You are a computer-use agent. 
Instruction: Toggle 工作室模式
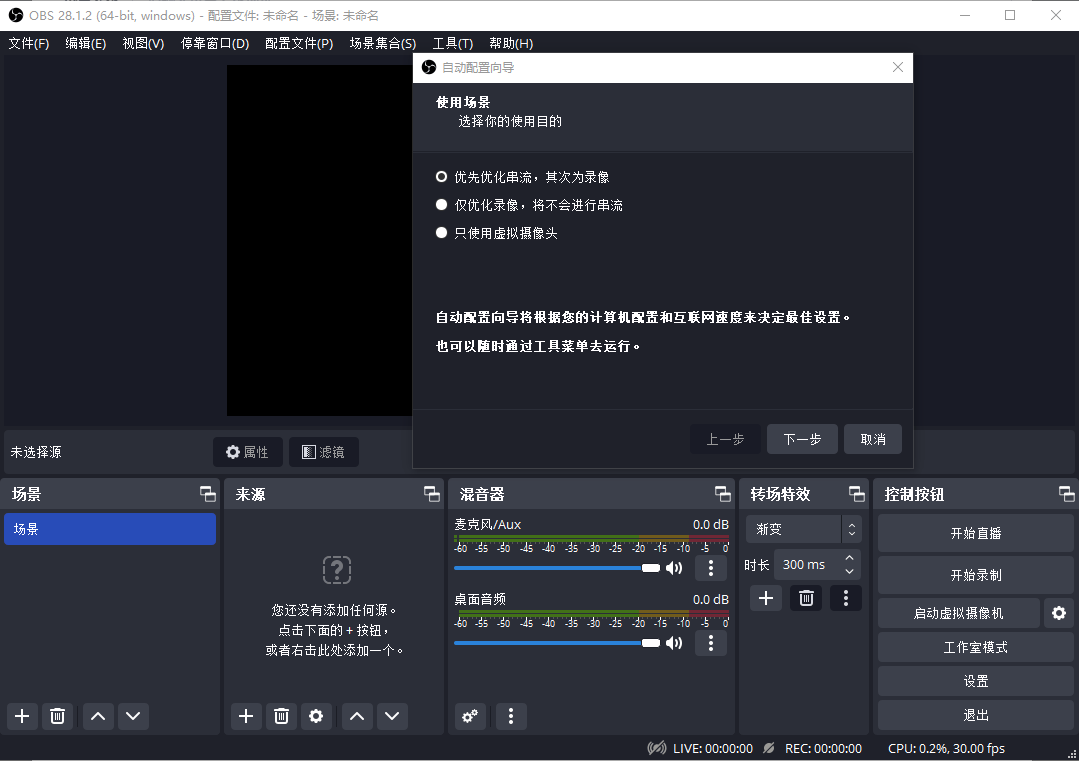point(976,647)
